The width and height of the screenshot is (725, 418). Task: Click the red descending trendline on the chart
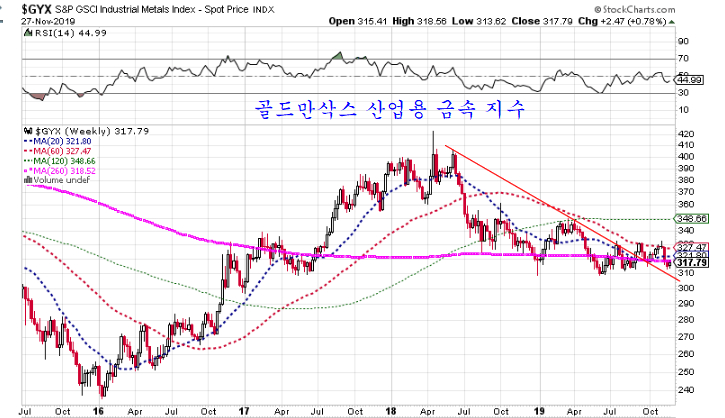coord(562,213)
